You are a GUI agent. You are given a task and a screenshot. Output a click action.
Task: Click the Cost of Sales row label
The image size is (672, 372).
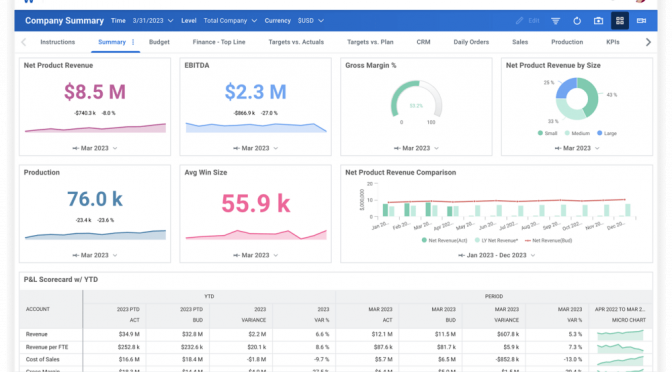point(42,360)
